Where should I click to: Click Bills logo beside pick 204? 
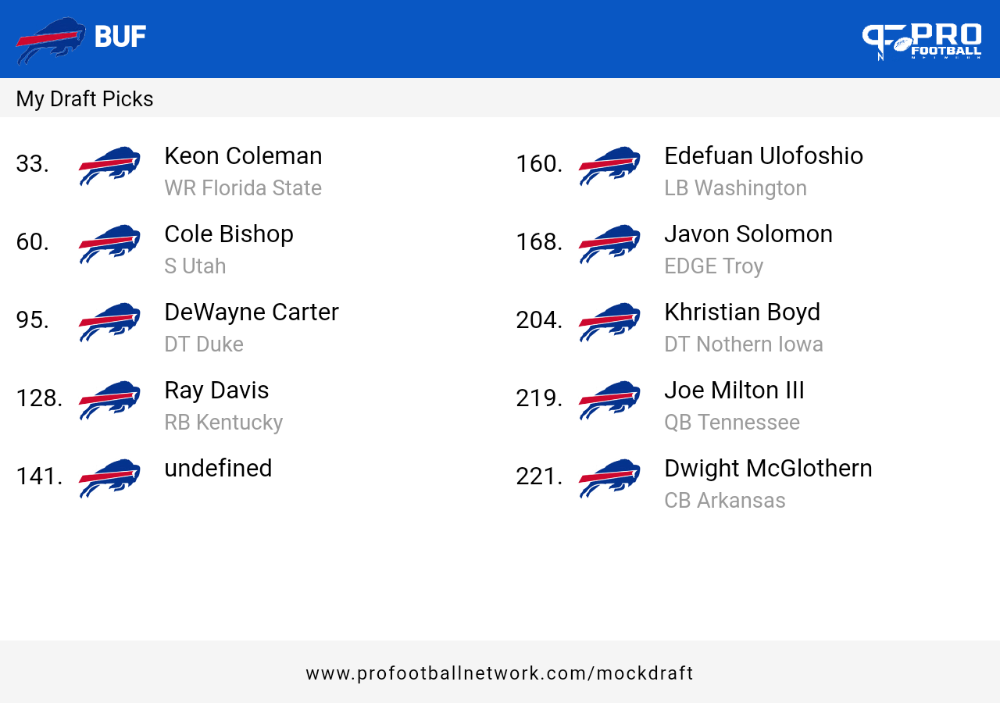coord(610,322)
